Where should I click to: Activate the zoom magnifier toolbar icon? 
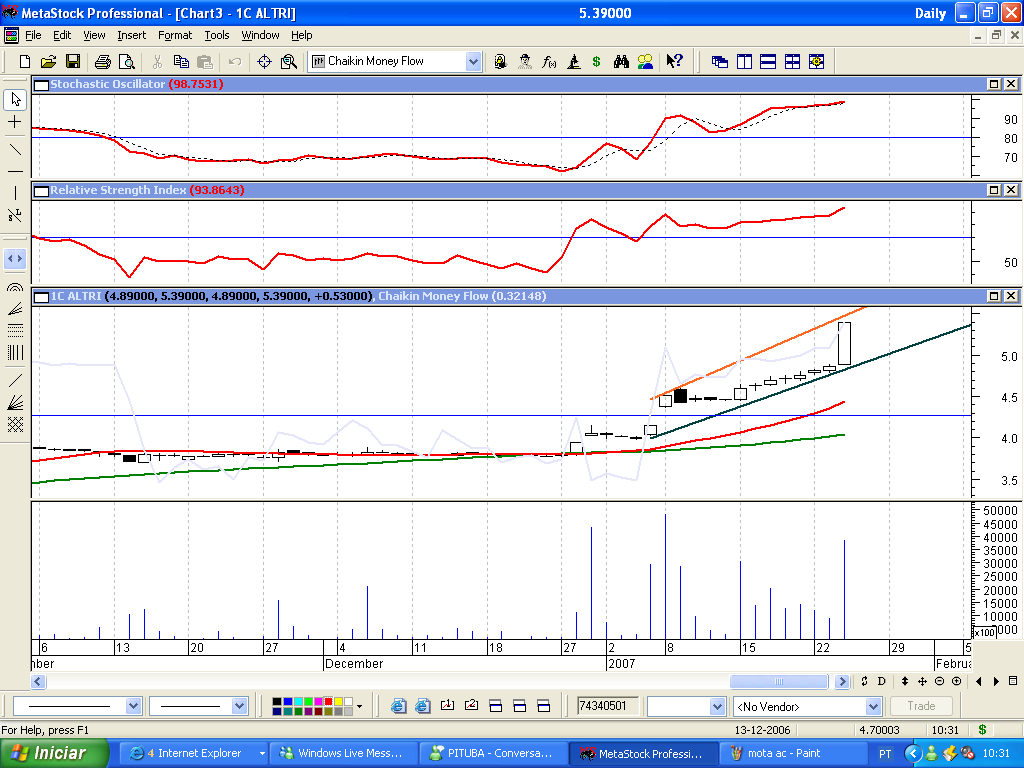[x=288, y=61]
